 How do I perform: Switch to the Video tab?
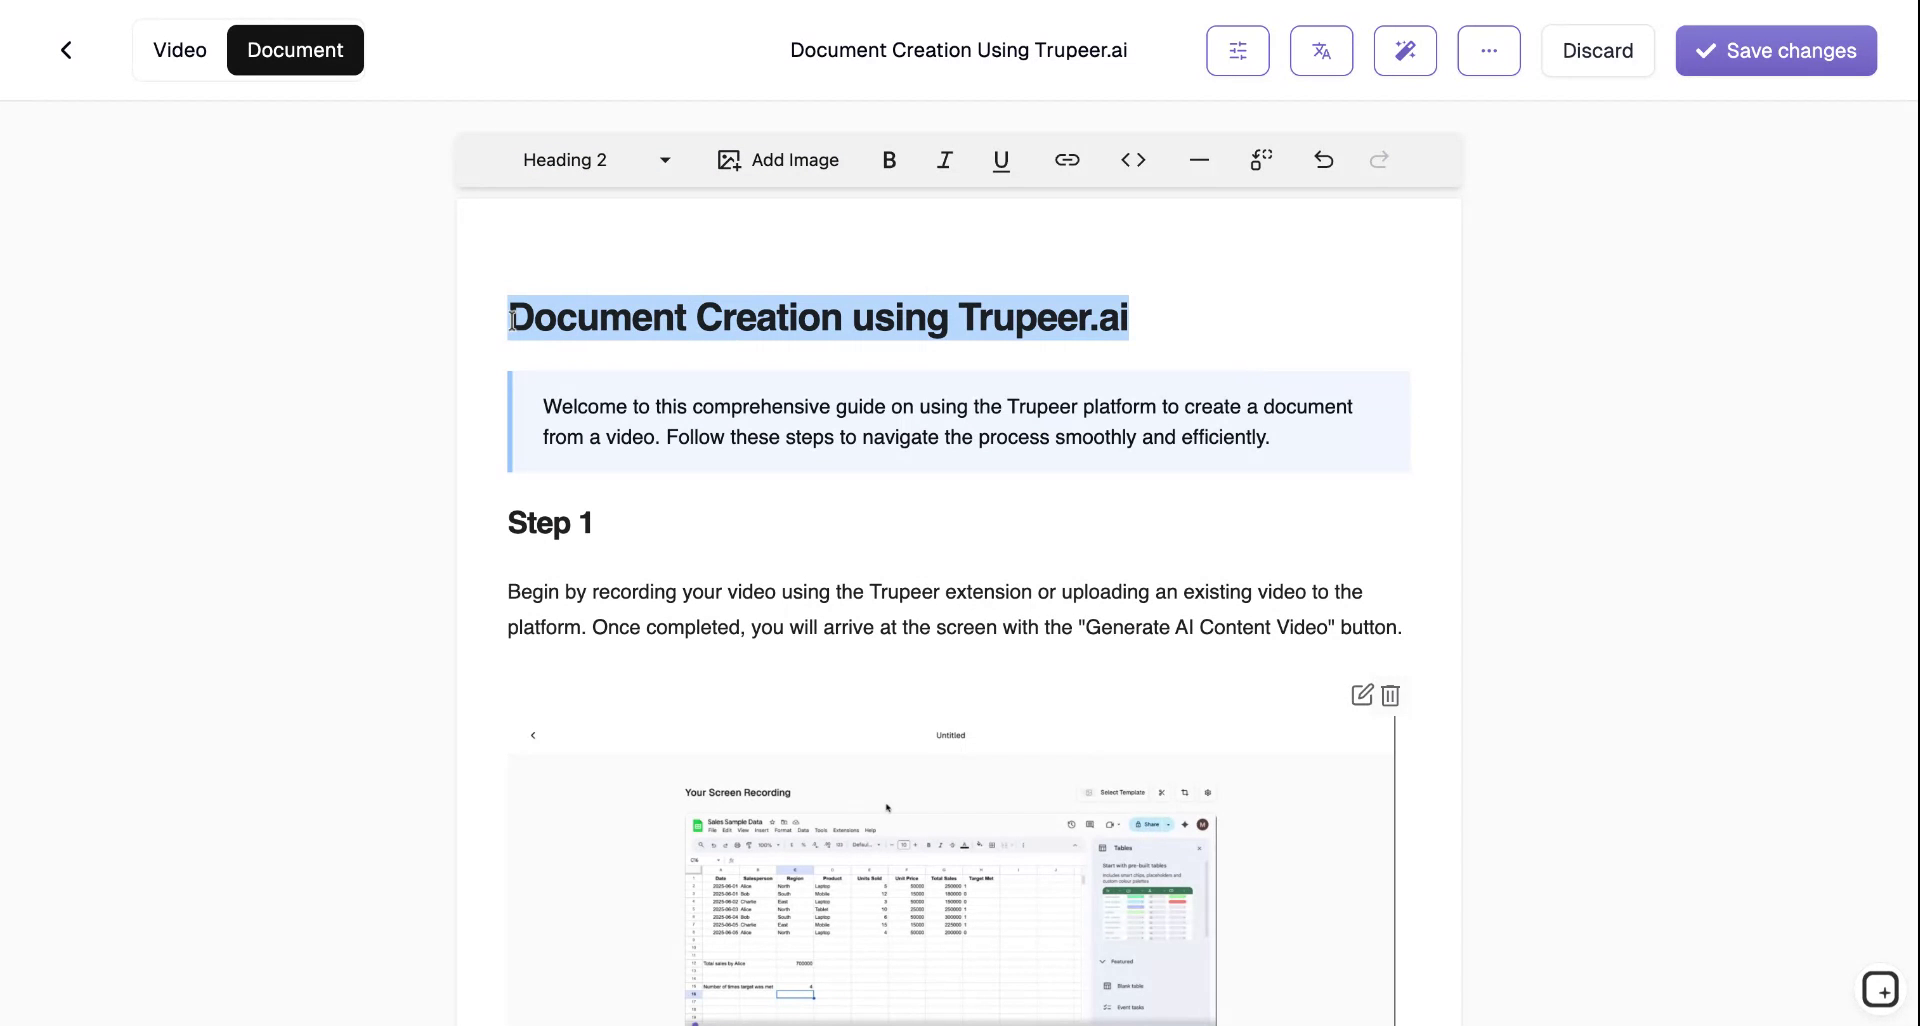(x=180, y=49)
